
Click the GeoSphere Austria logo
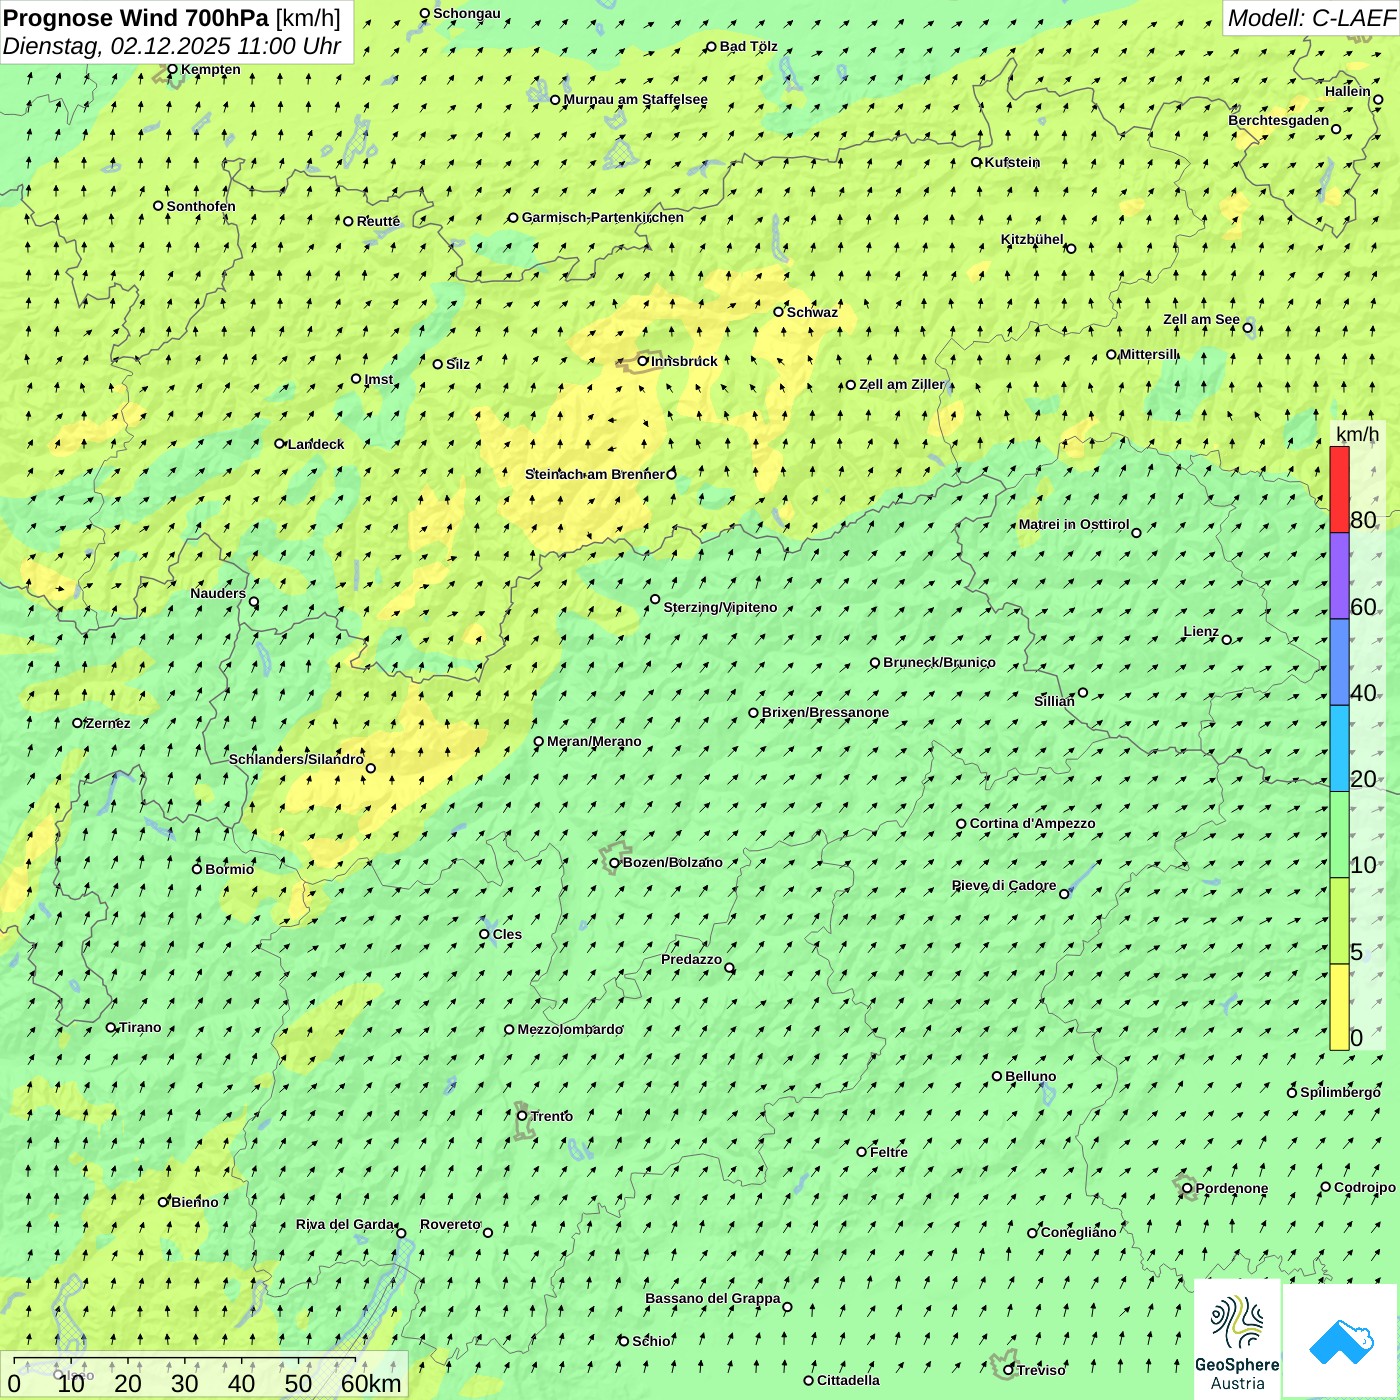click(x=1237, y=1340)
